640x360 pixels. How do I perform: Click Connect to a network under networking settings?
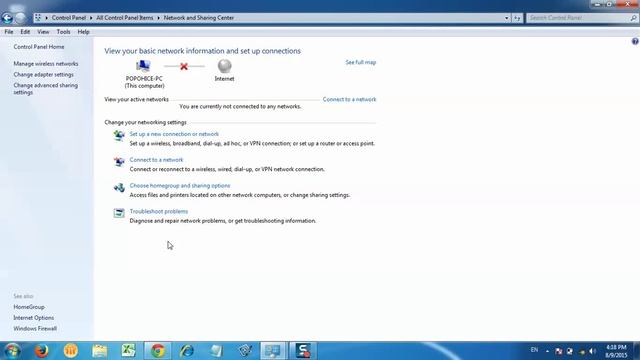[x=156, y=160]
